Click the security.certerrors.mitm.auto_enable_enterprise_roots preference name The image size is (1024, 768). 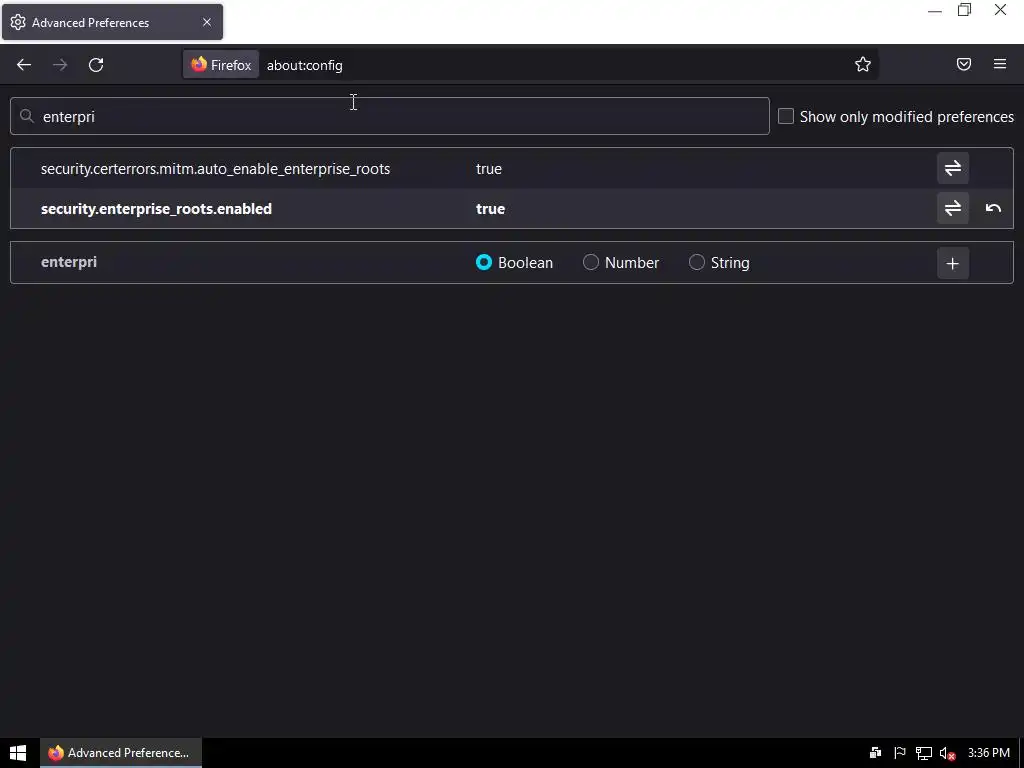pos(216,168)
